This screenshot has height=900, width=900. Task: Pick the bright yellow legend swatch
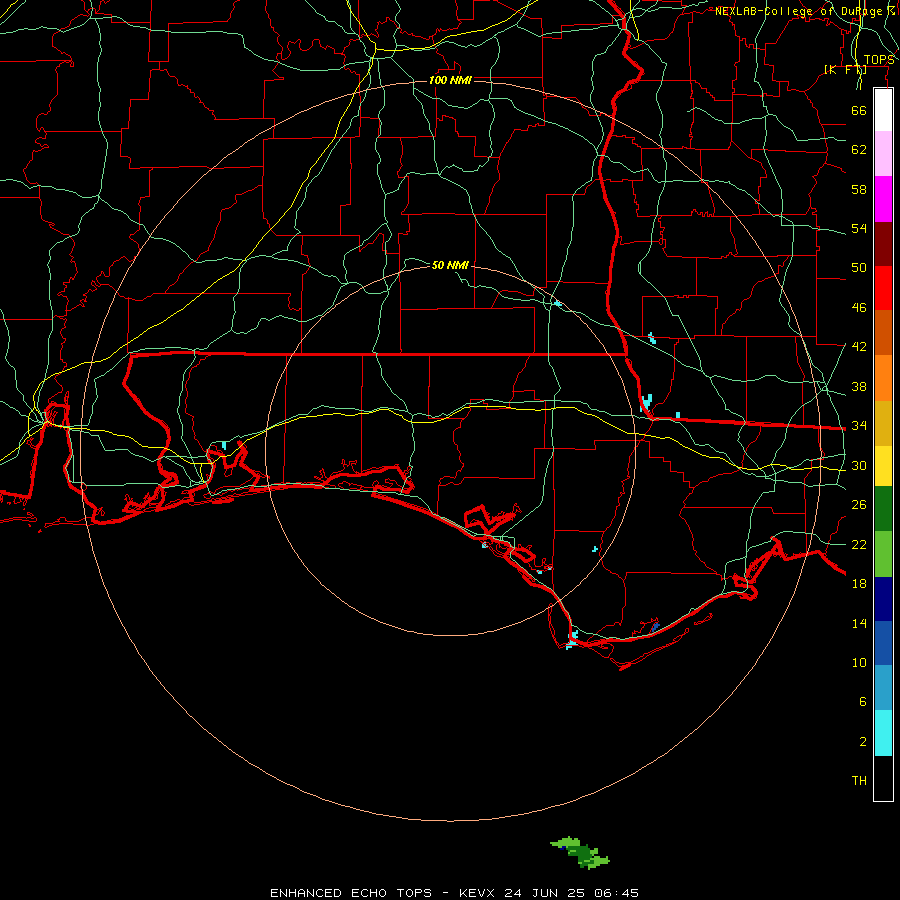[x=883, y=465]
